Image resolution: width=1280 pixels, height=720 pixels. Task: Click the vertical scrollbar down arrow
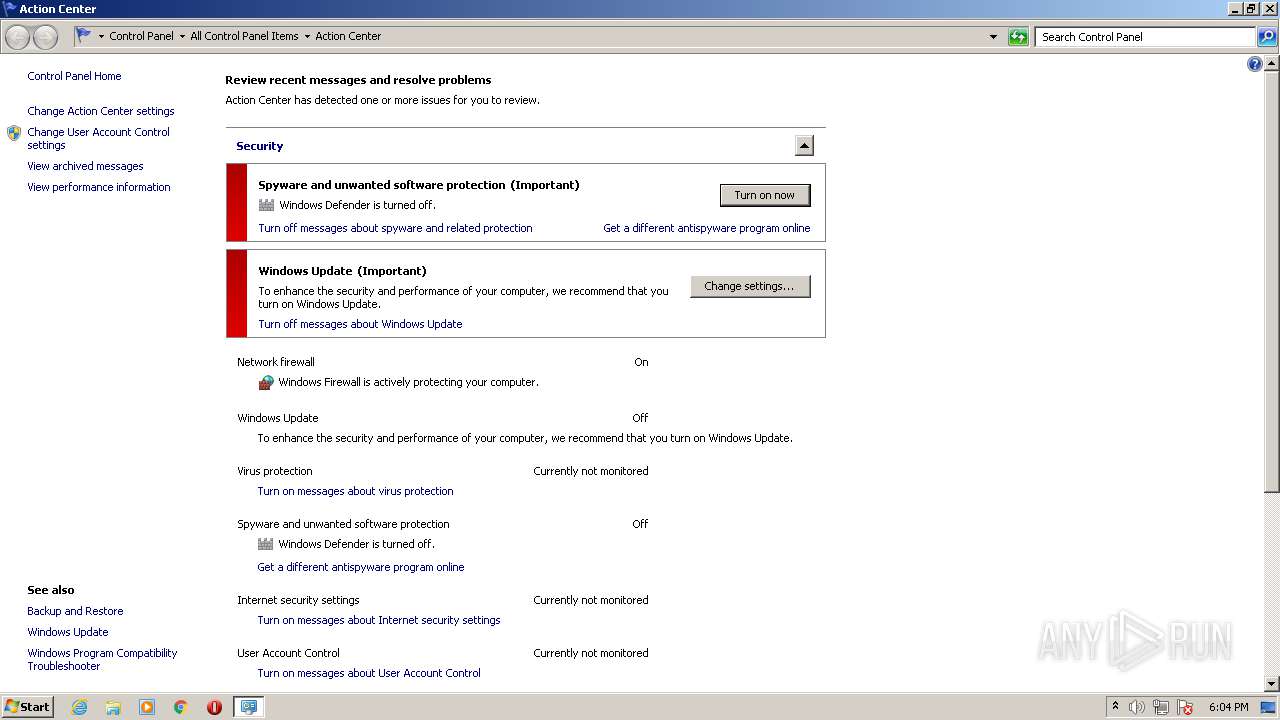point(1272,684)
